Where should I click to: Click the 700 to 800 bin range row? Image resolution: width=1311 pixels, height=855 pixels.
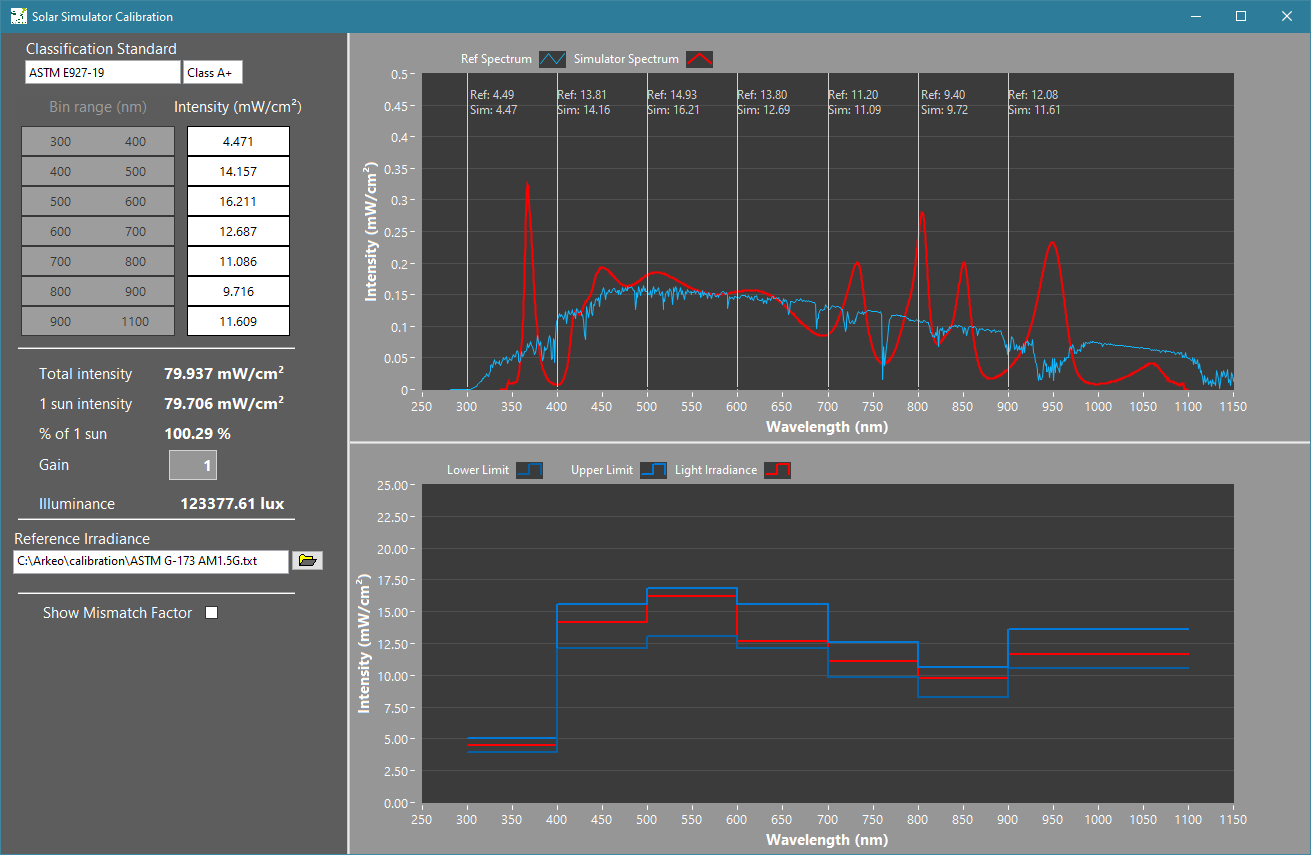pyautogui.click(x=98, y=262)
